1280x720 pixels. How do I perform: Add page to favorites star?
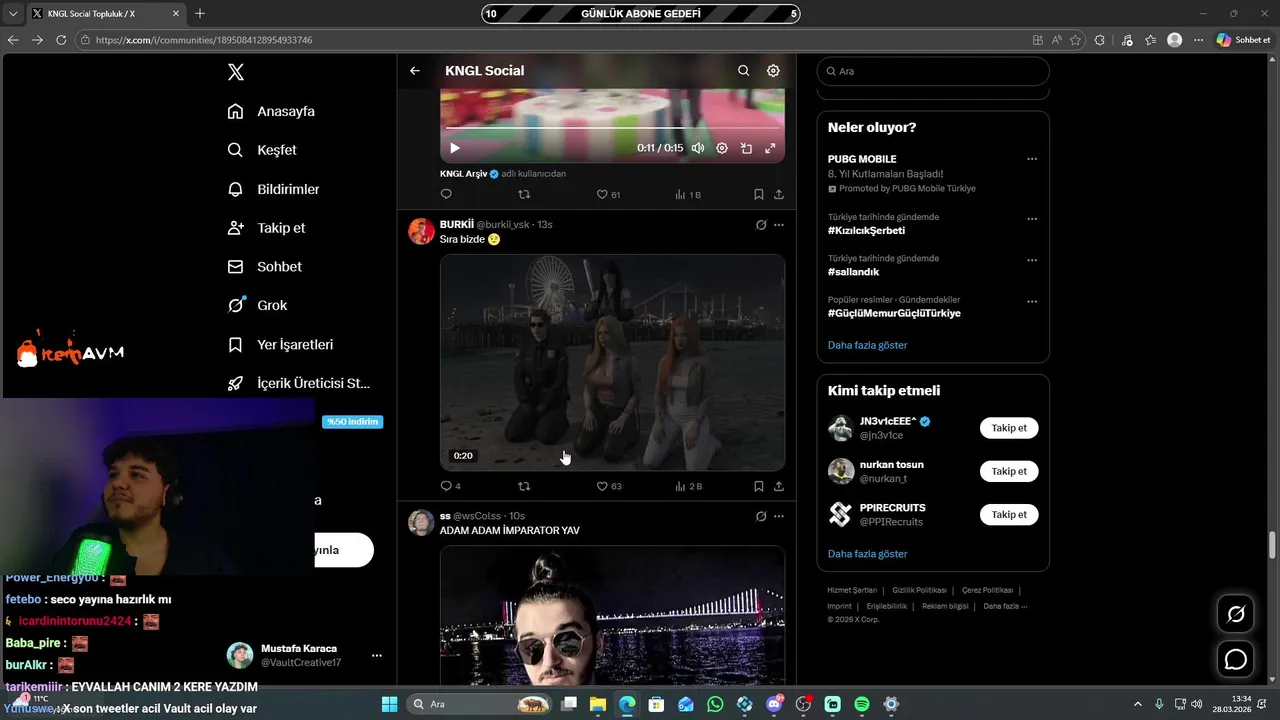1075,40
